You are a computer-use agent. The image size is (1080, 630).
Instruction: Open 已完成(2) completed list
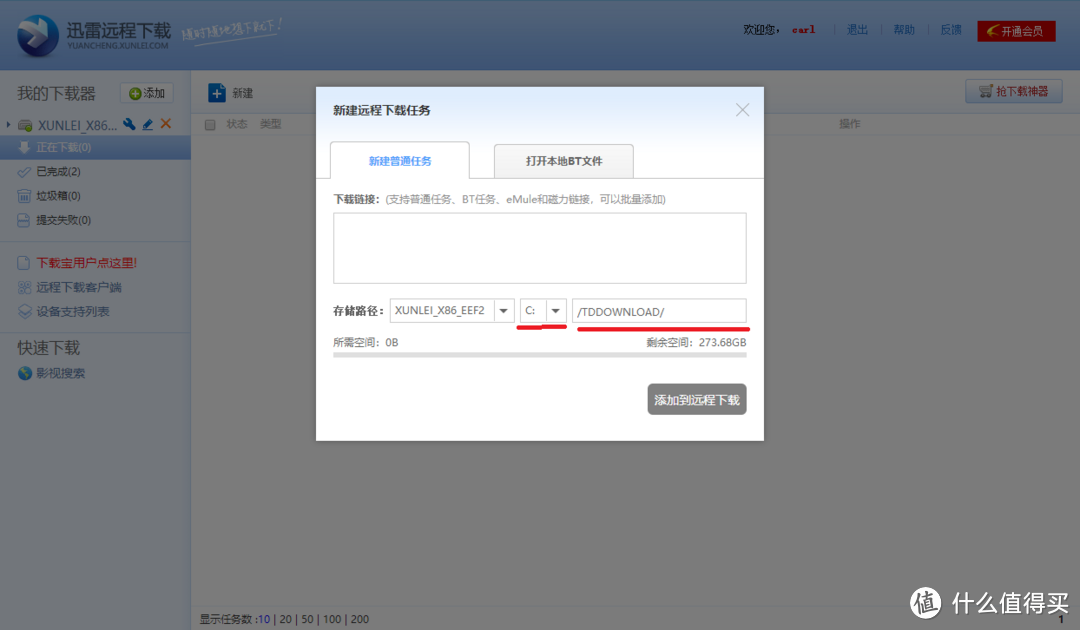(x=58, y=172)
